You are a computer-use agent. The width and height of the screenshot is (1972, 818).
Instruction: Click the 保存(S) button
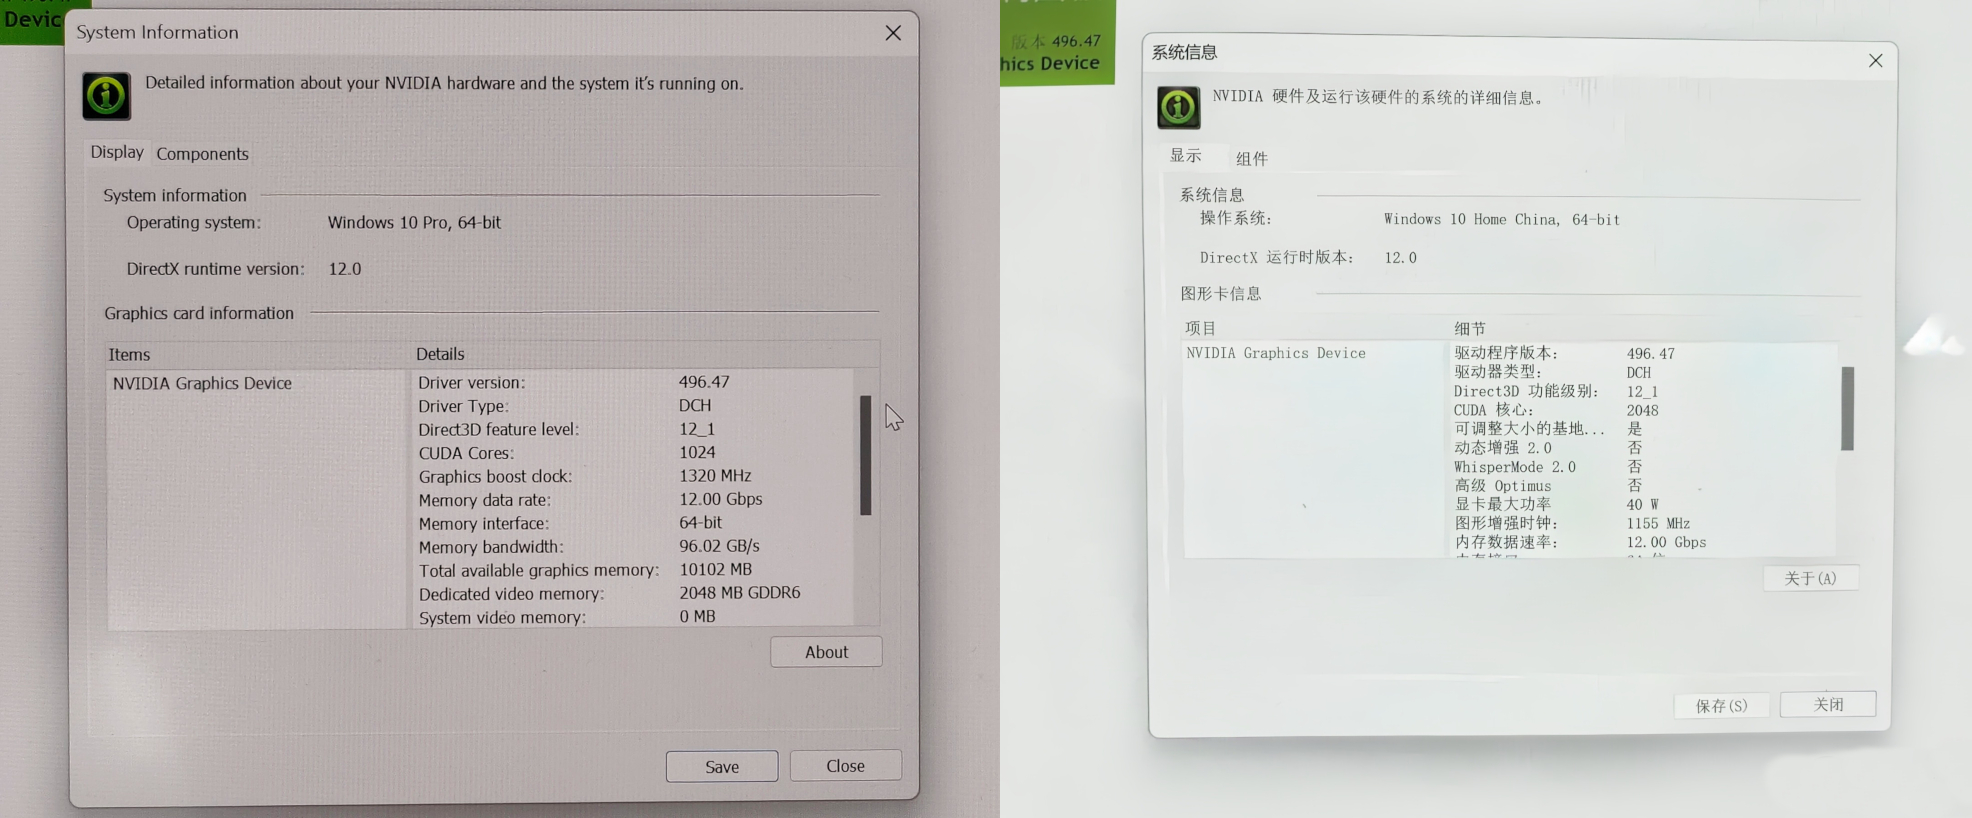click(x=1722, y=705)
